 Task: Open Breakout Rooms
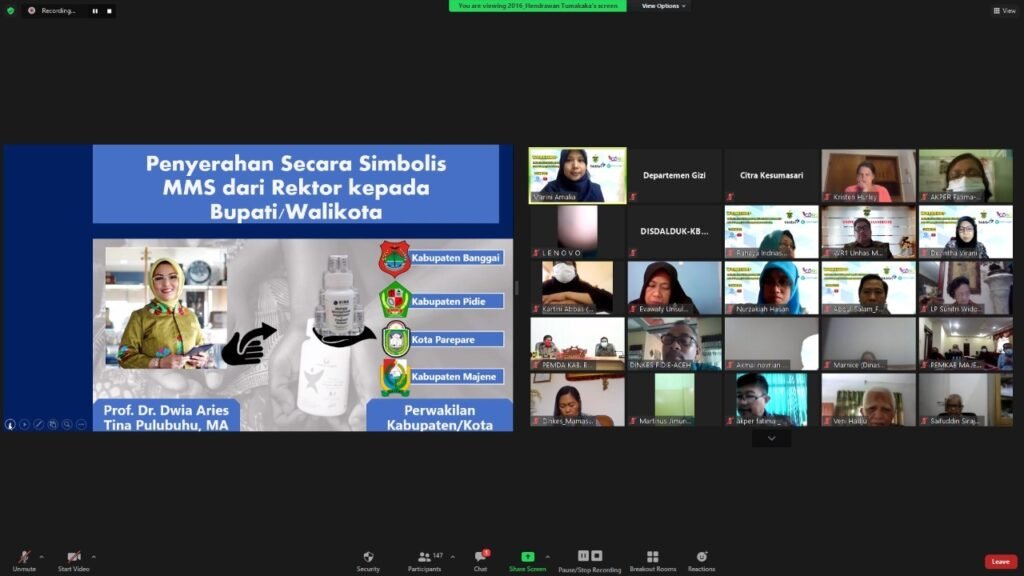(x=652, y=557)
